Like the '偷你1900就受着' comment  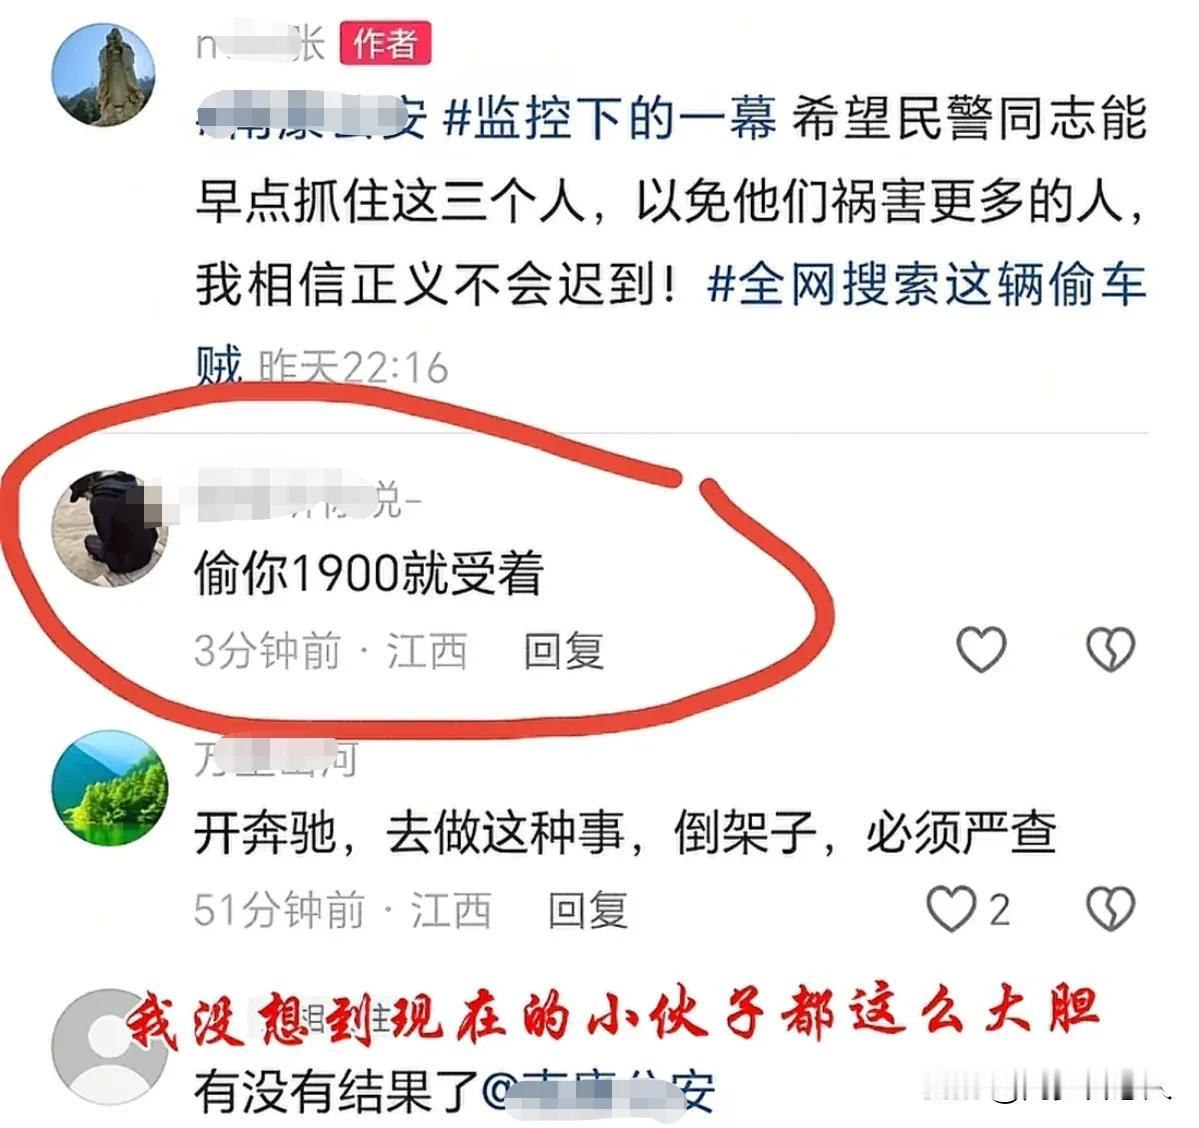pos(981,649)
